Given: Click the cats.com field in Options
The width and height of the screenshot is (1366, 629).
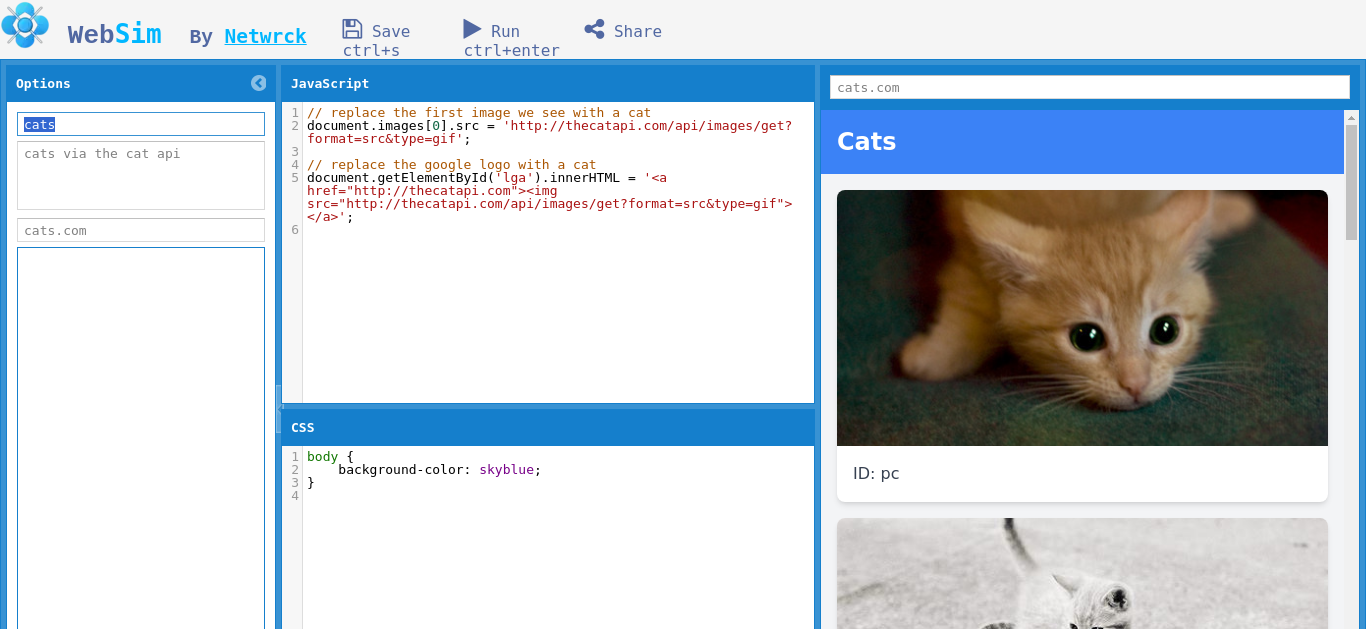Looking at the screenshot, I should pyautogui.click(x=141, y=230).
